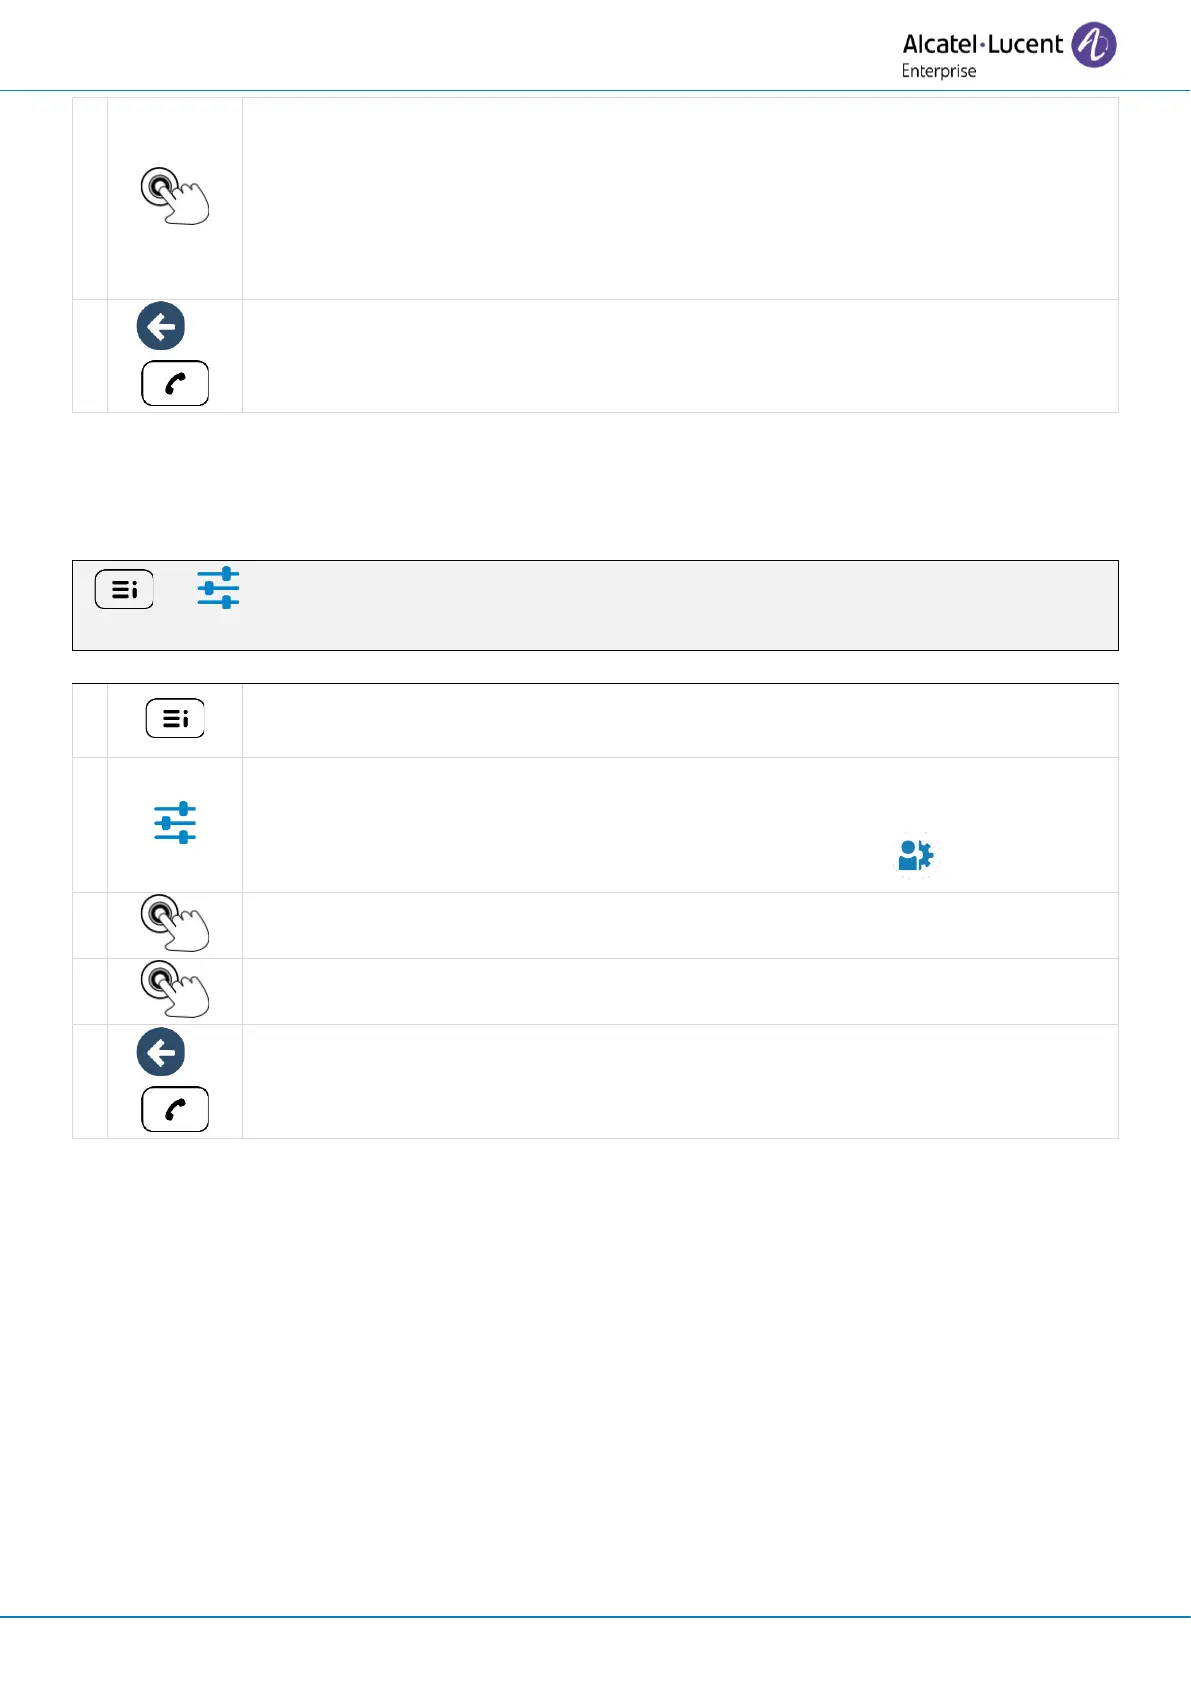Click the phone handset key in the lower table
This screenshot has height=1684, width=1191.
(175, 1109)
